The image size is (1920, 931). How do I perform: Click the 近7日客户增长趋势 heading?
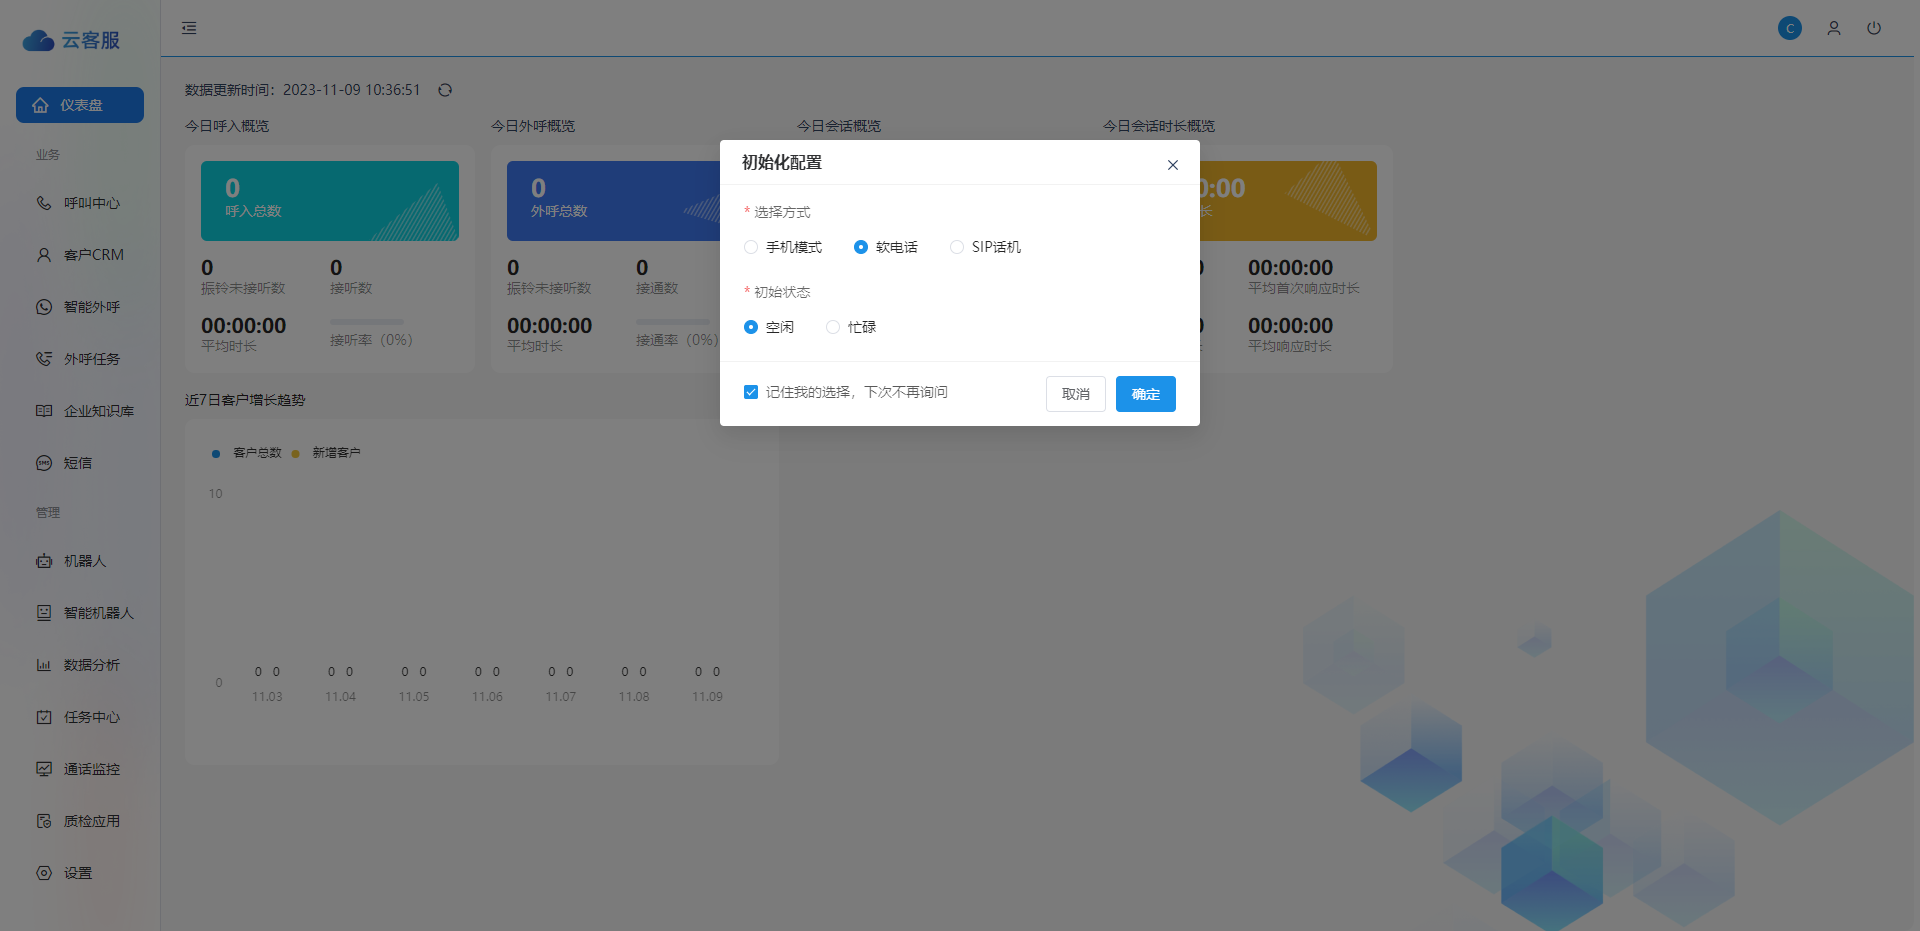pyautogui.click(x=245, y=400)
